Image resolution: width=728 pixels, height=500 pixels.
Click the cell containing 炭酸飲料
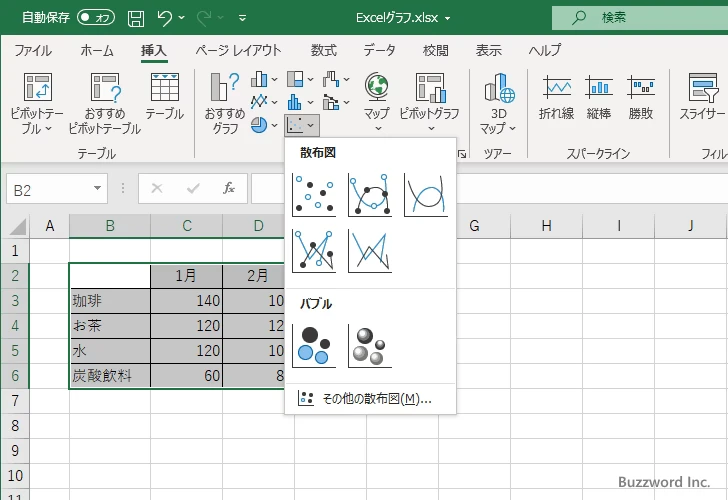(110, 376)
